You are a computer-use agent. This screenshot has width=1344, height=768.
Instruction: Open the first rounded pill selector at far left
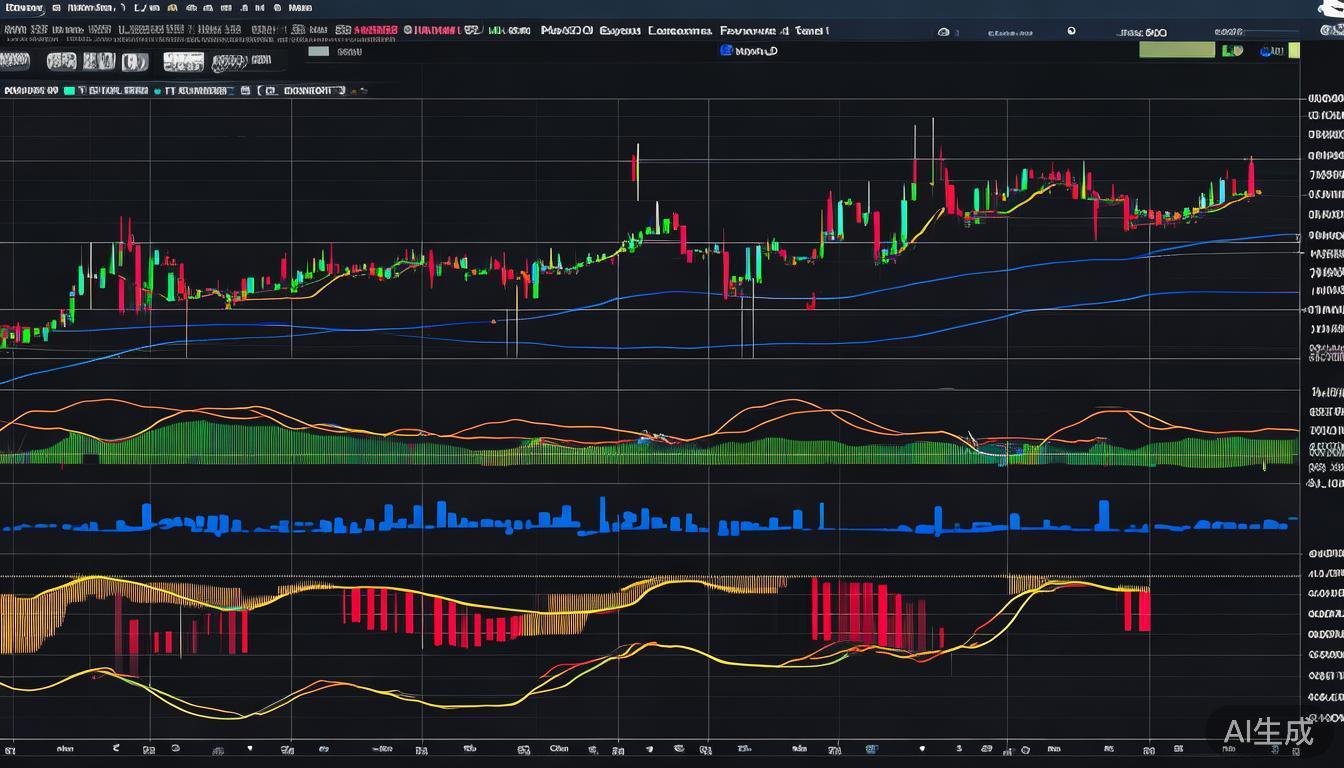(15, 62)
